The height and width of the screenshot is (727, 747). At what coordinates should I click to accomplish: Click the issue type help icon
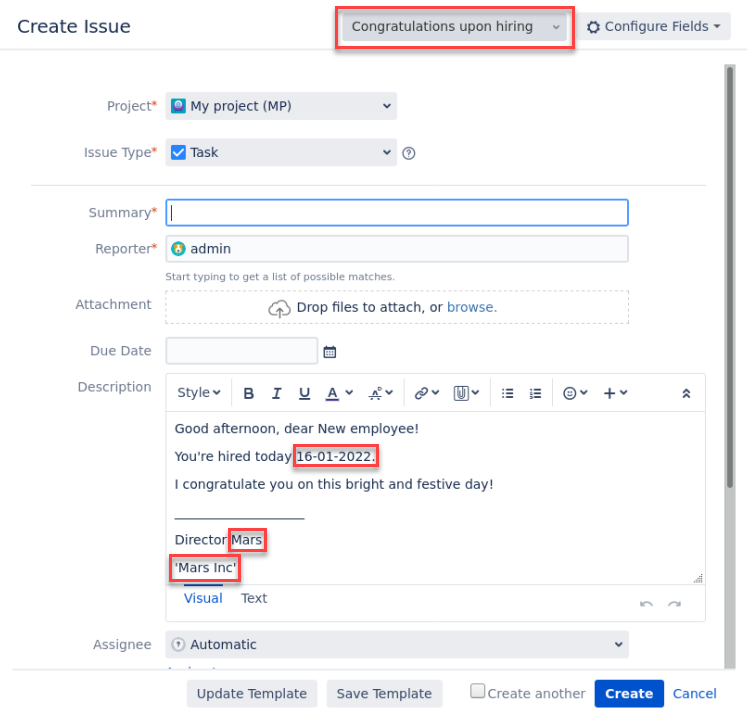(408, 153)
